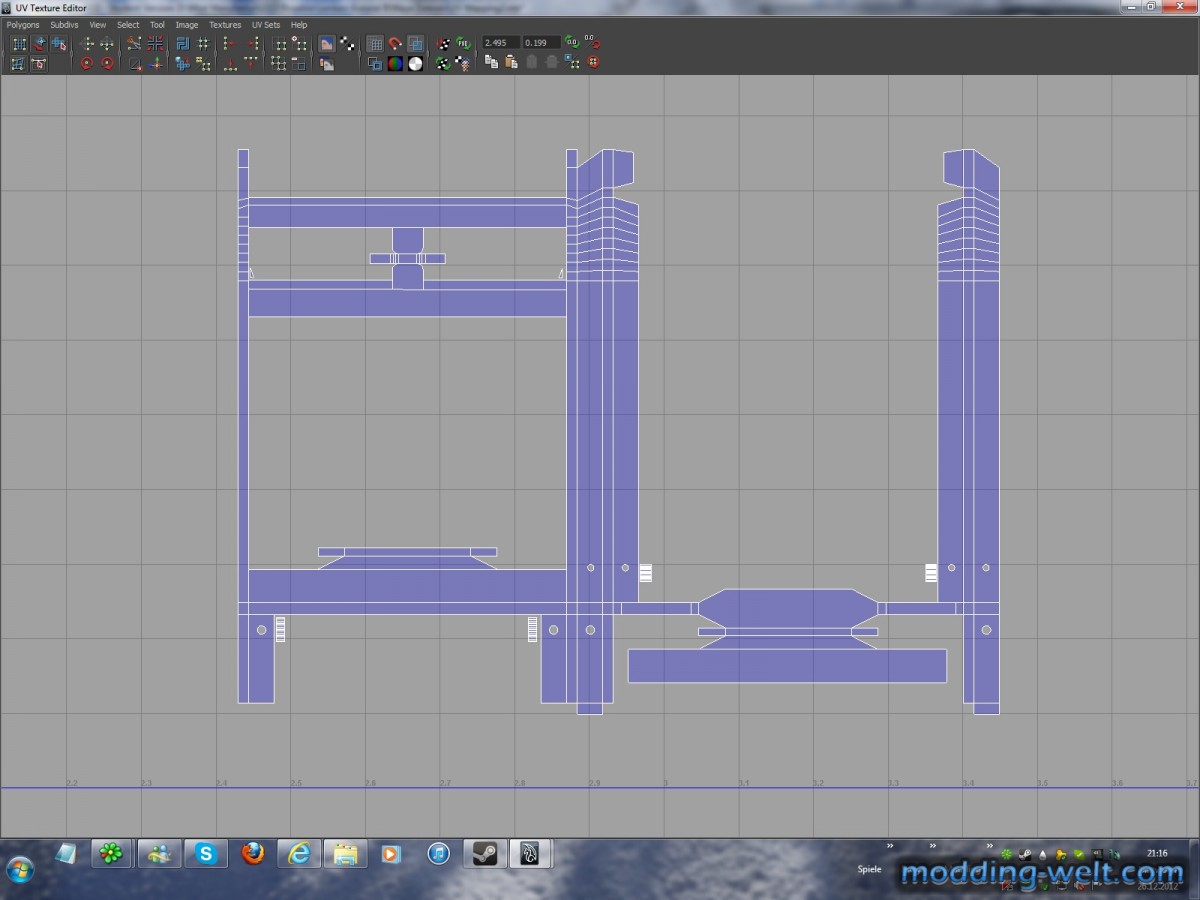The image size is (1200, 900).
Task: Click the U coordinate field showing 2.495
Action: click(x=499, y=43)
